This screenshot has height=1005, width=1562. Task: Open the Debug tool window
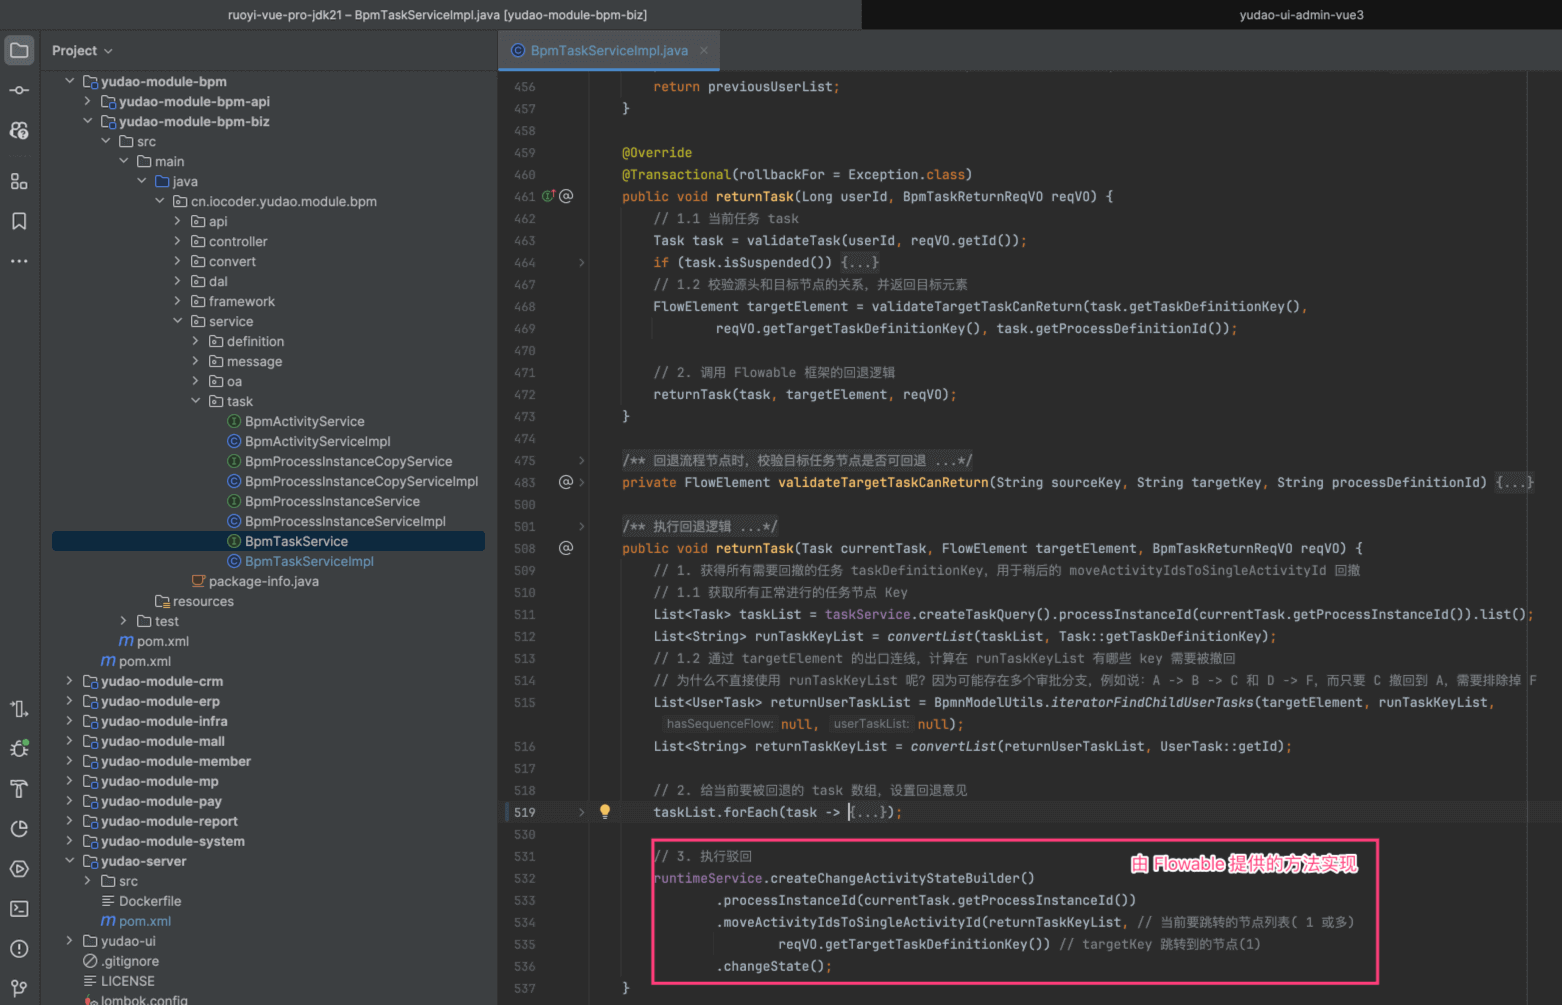click(x=19, y=748)
